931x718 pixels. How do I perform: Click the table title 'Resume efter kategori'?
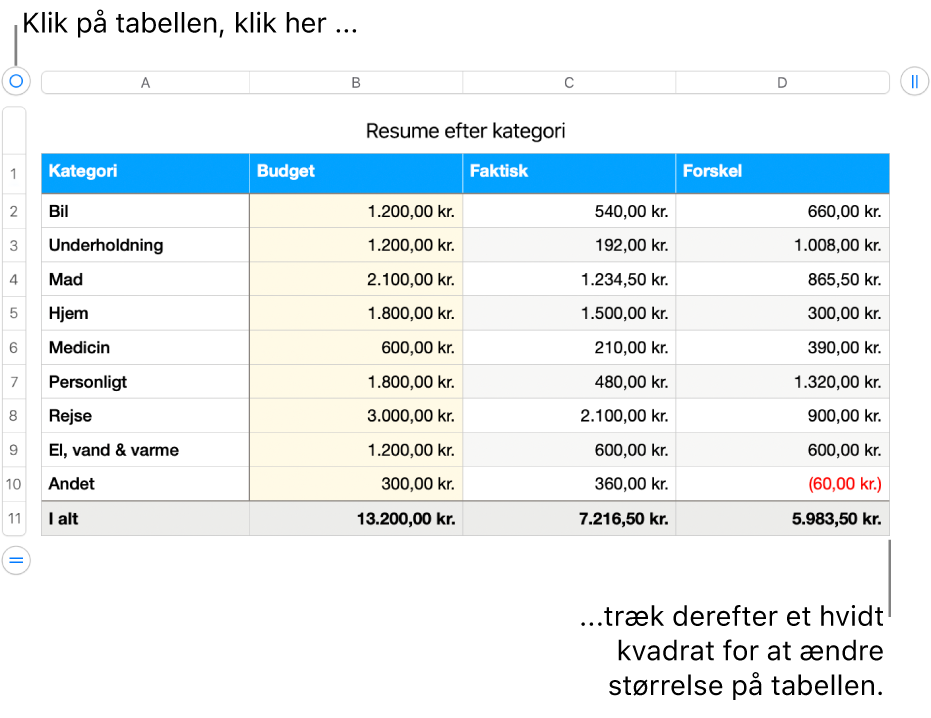click(x=466, y=131)
